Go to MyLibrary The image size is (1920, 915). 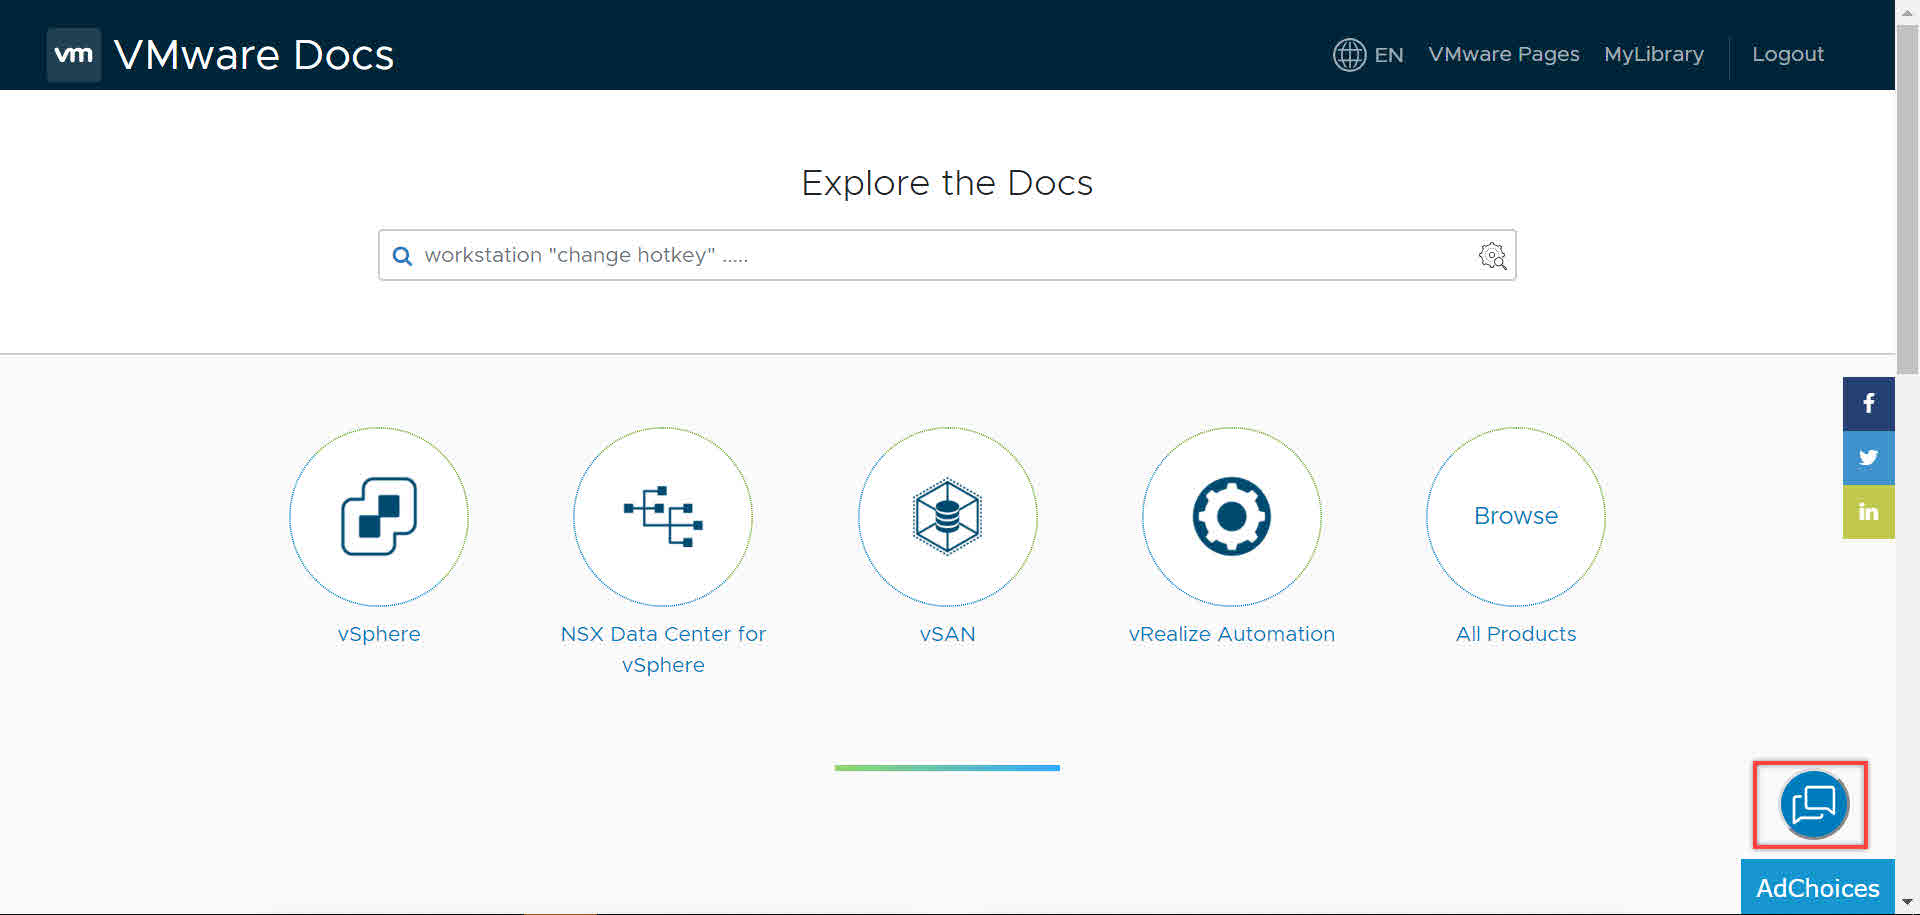[x=1653, y=55]
